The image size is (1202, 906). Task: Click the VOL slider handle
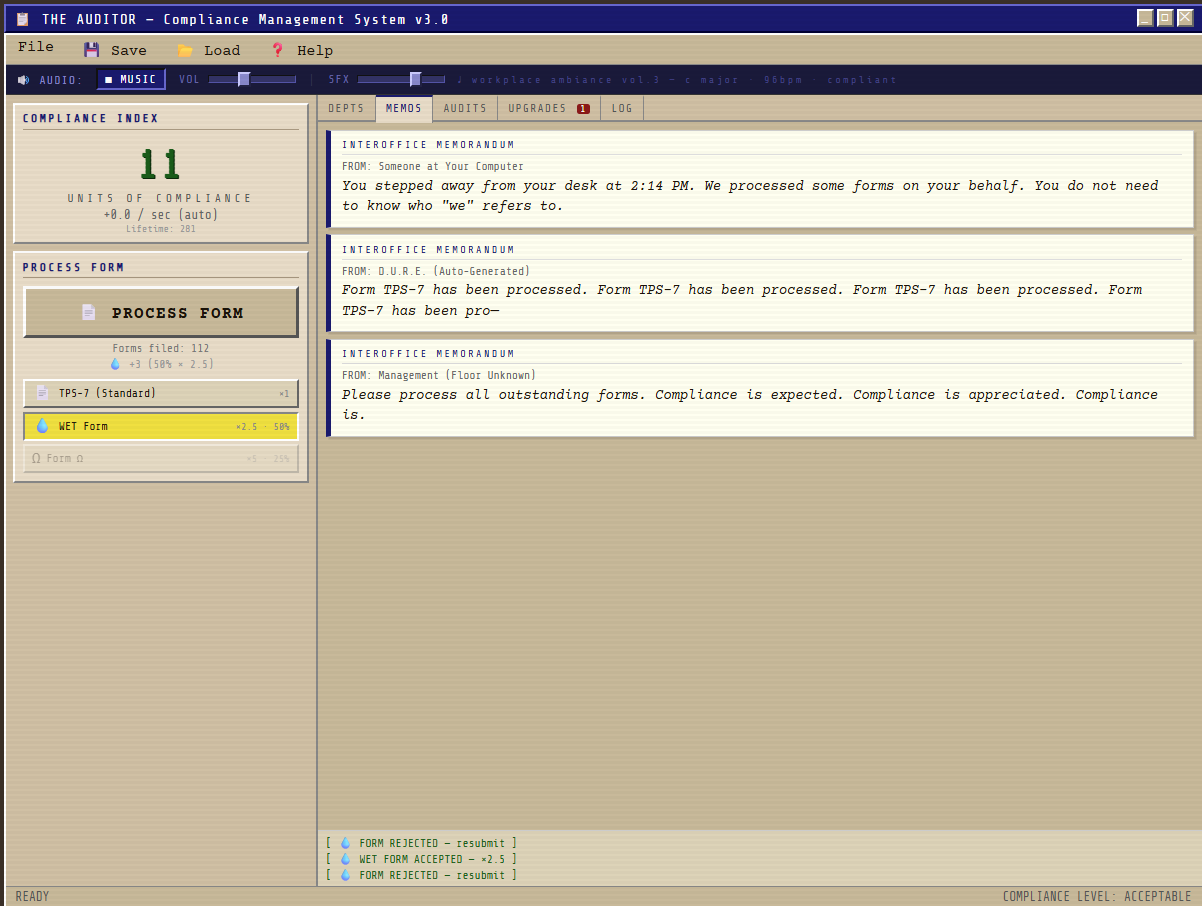(244, 79)
